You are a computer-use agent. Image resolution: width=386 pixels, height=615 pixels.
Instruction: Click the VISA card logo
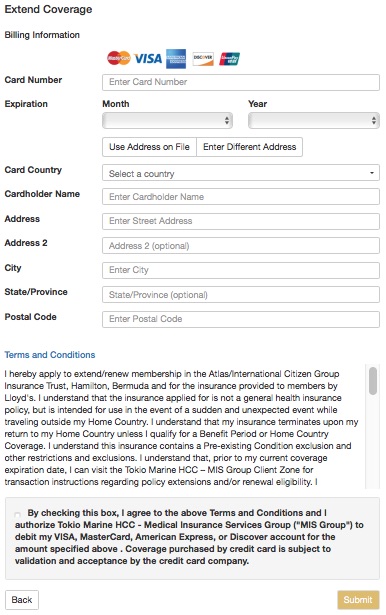[148, 58]
